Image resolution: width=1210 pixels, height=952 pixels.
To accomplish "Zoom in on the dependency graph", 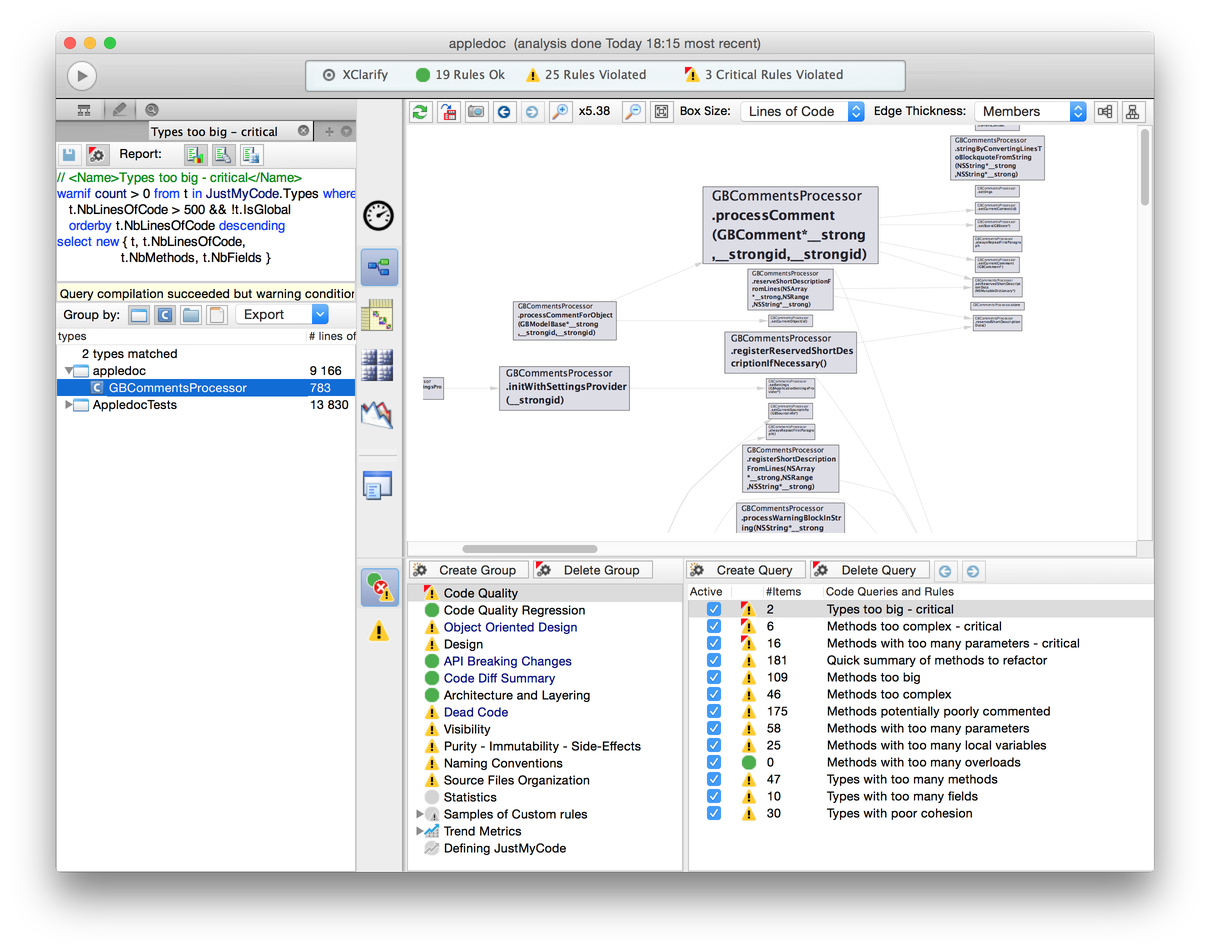I will tap(561, 112).
